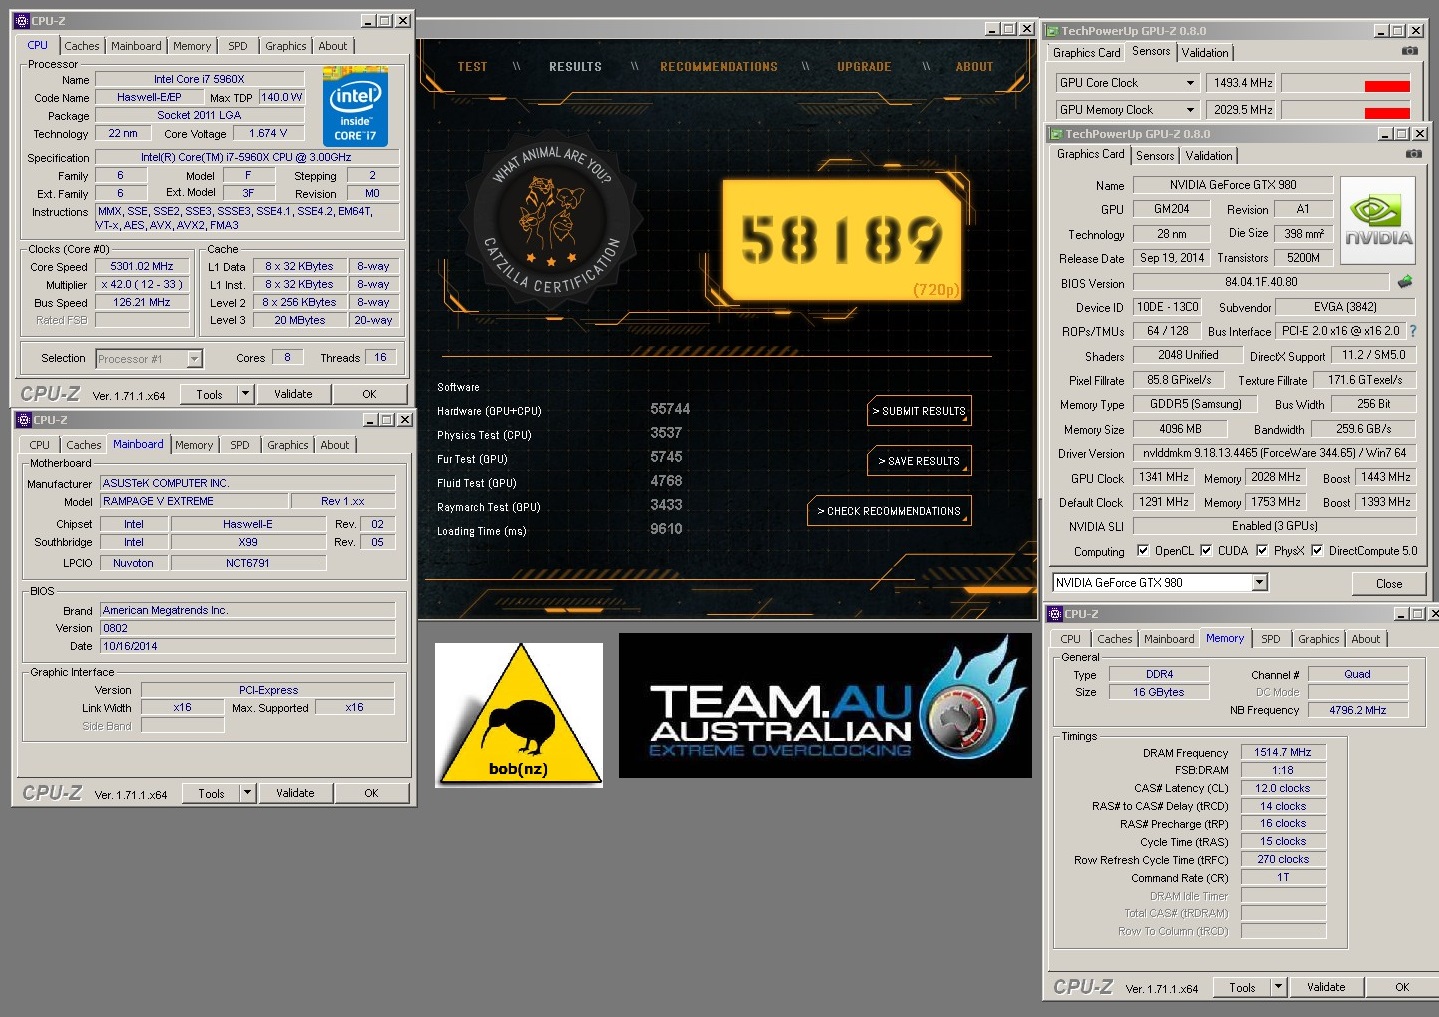Switch to Caches tab in CPU-Z CPU window
The image size is (1439, 1017).
[x=82, y=46]
